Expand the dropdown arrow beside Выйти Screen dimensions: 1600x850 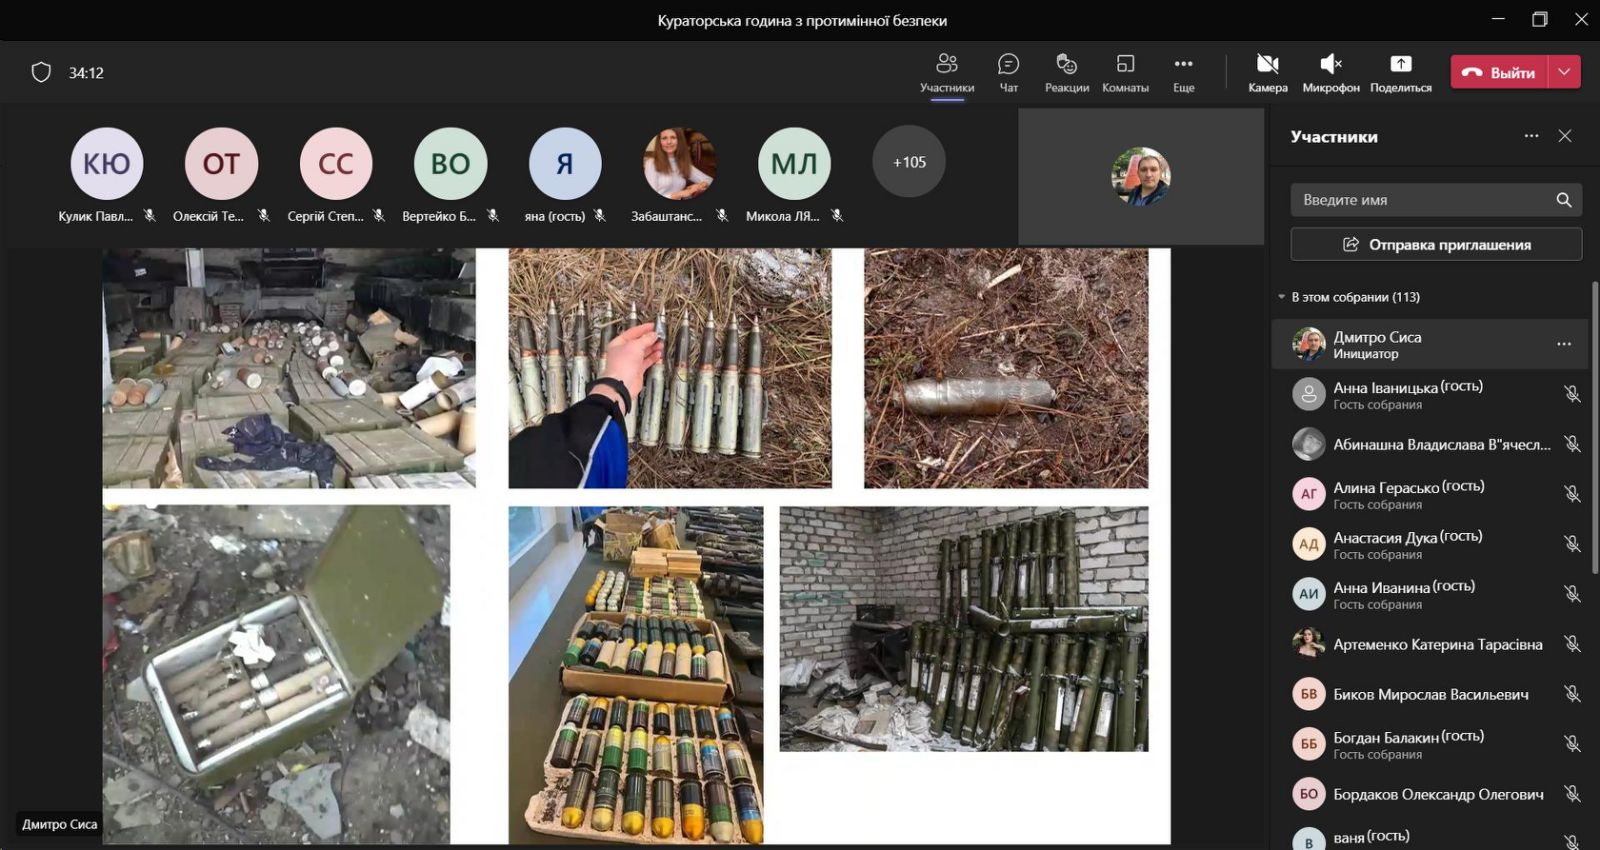[x=1565, y=72]
